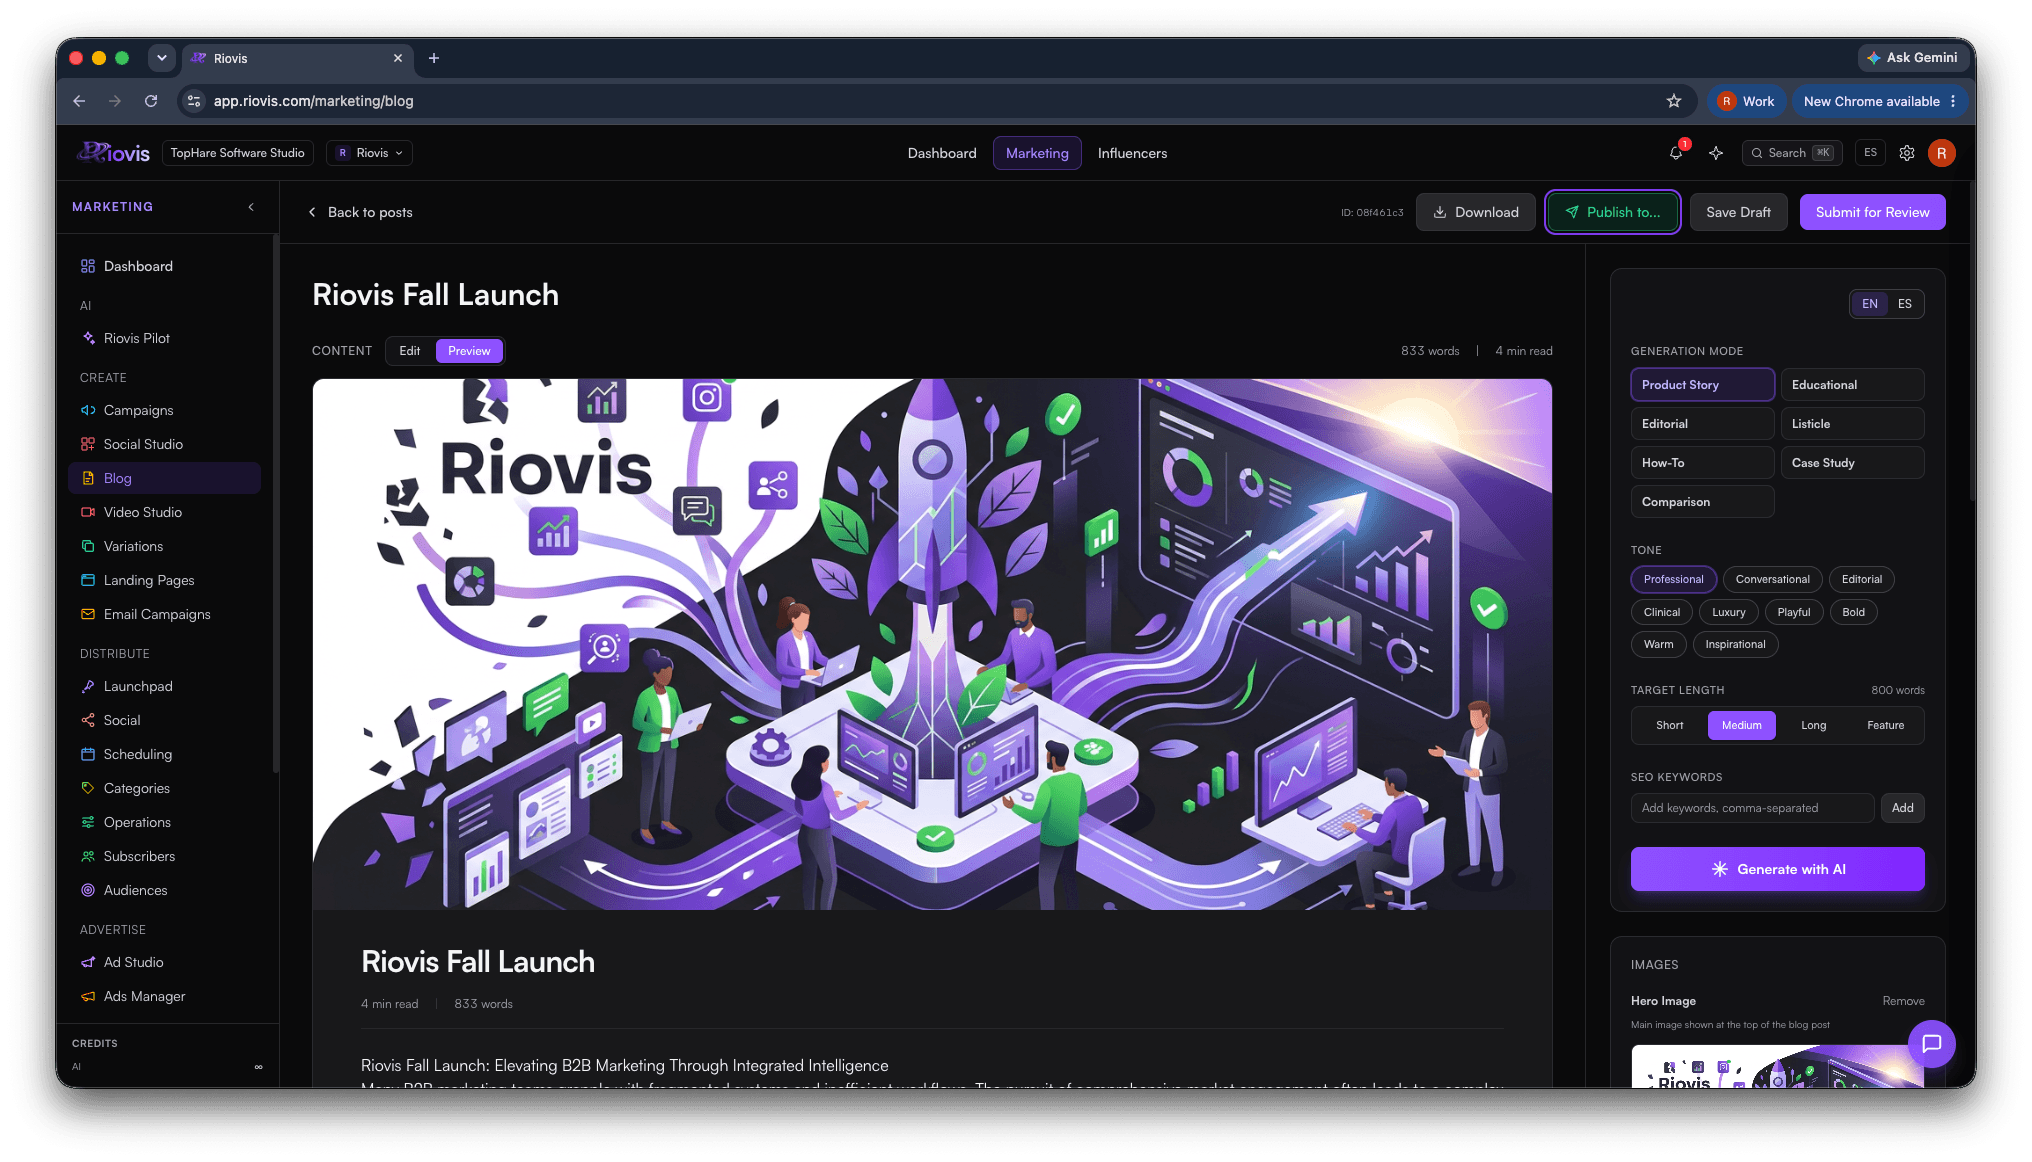Click the SEO keywords input field
This screenshot has width=2032, height=1162.
[1752, 808]
